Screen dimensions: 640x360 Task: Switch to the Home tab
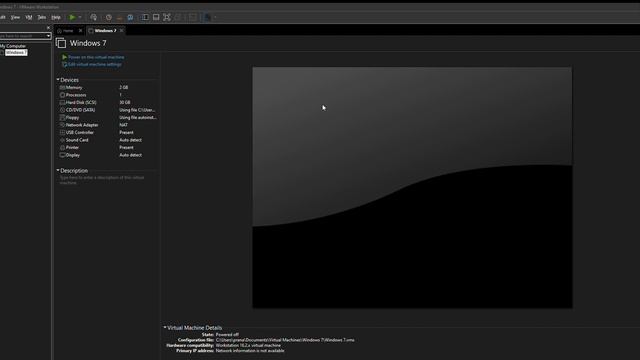[x=68, y=31]
